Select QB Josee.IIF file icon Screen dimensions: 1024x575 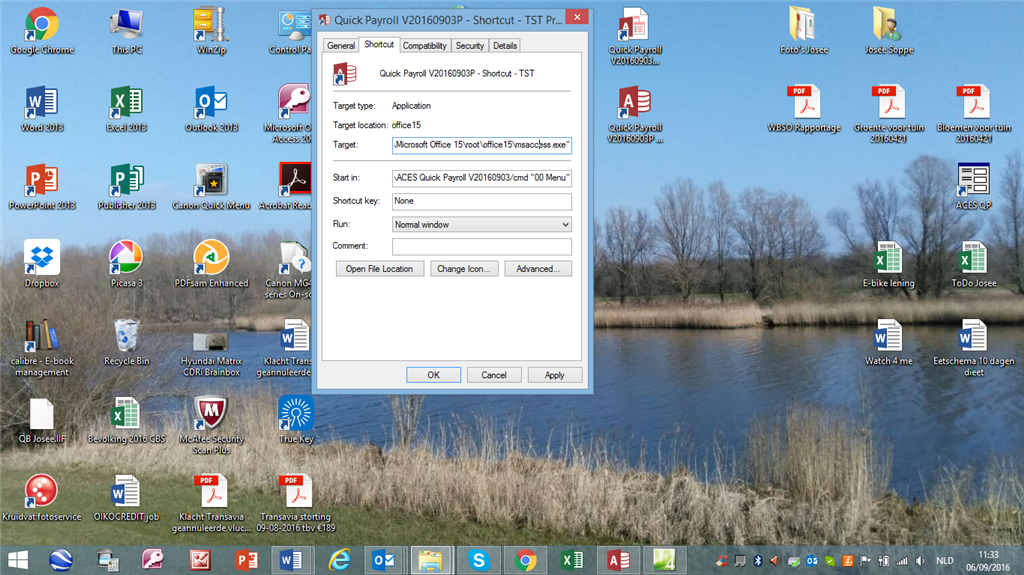pyautogui.click(x=42, y=419)
